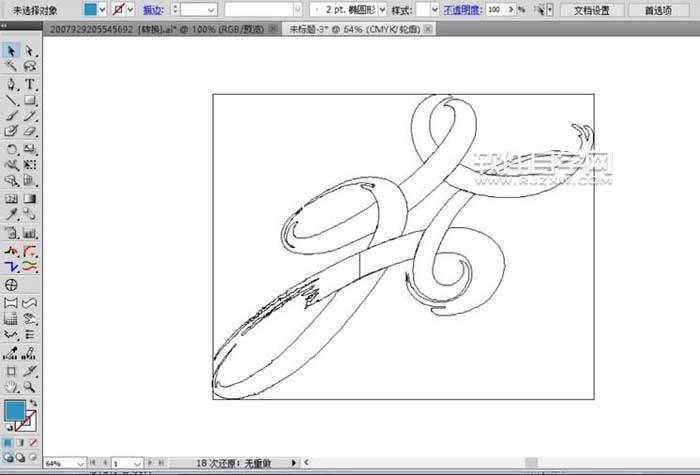
Task: Open the 描边 stroke panel link
Action: point(153,10)
